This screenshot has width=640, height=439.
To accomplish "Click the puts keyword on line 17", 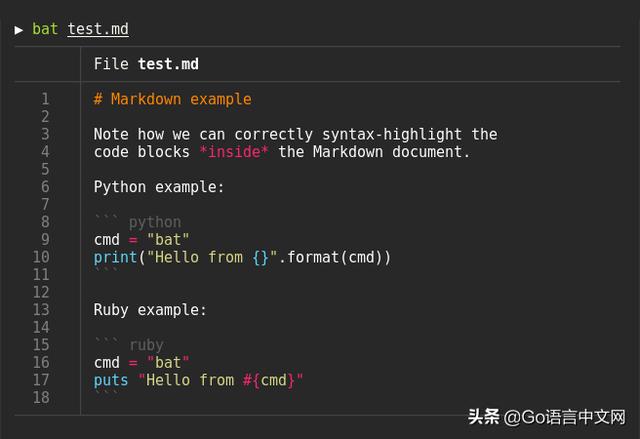I will [111, 380].
